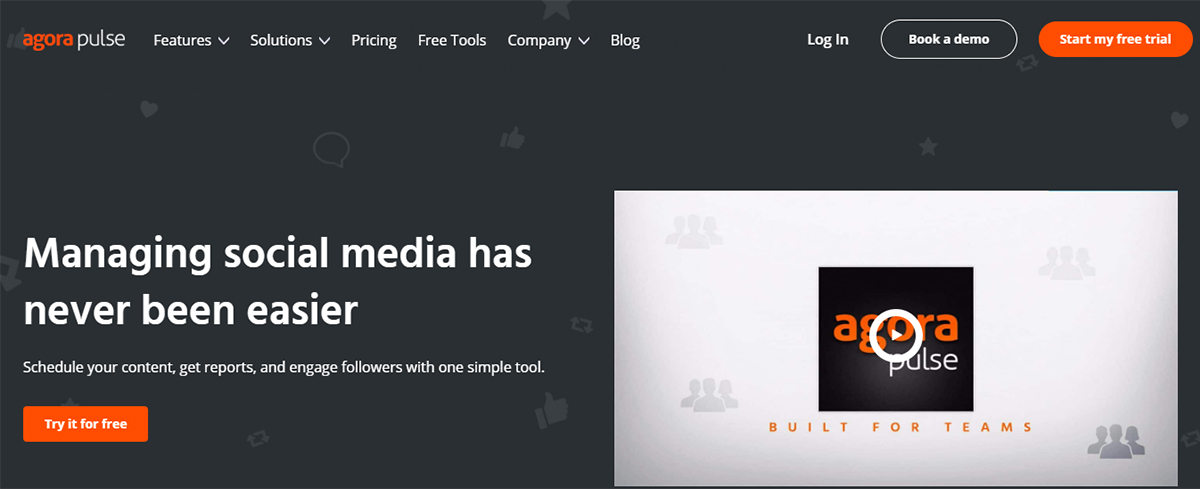The width and height of the screenshot is (1200, 489).
Task: Click the retweet arrows icon left of video
Action: pos(580,325)
